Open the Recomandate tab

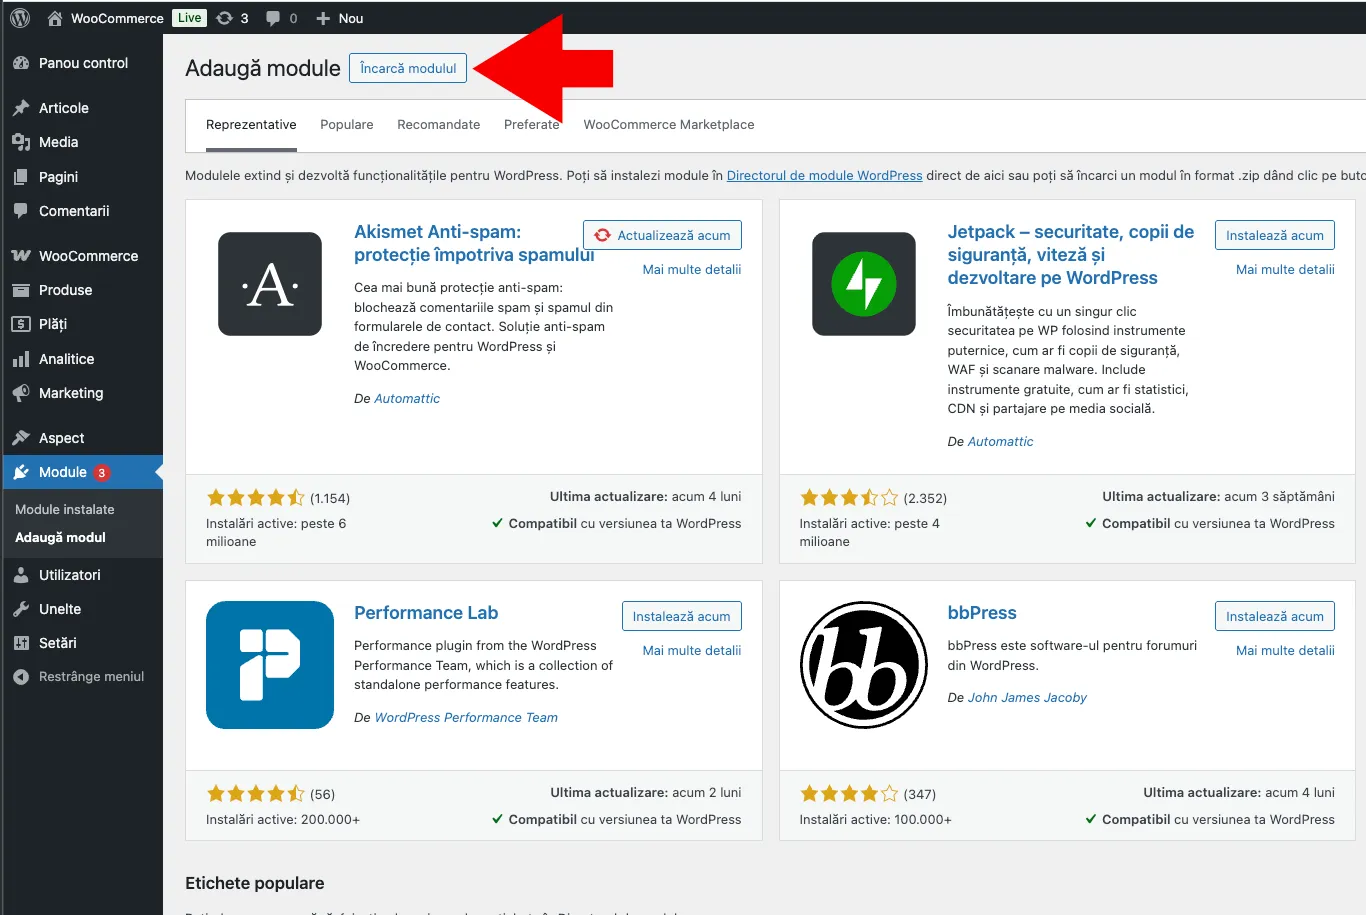(x=439, y=125)
